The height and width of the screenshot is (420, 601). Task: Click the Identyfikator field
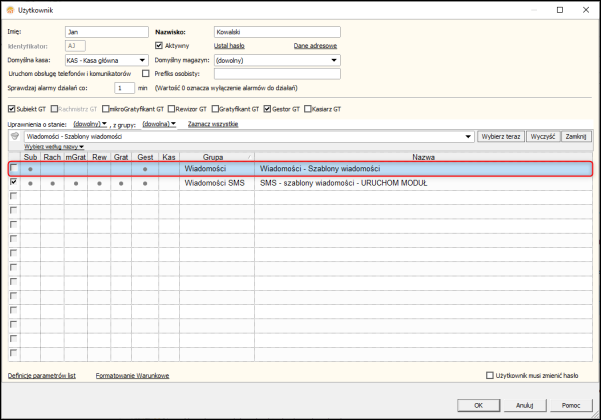(76, 46)
